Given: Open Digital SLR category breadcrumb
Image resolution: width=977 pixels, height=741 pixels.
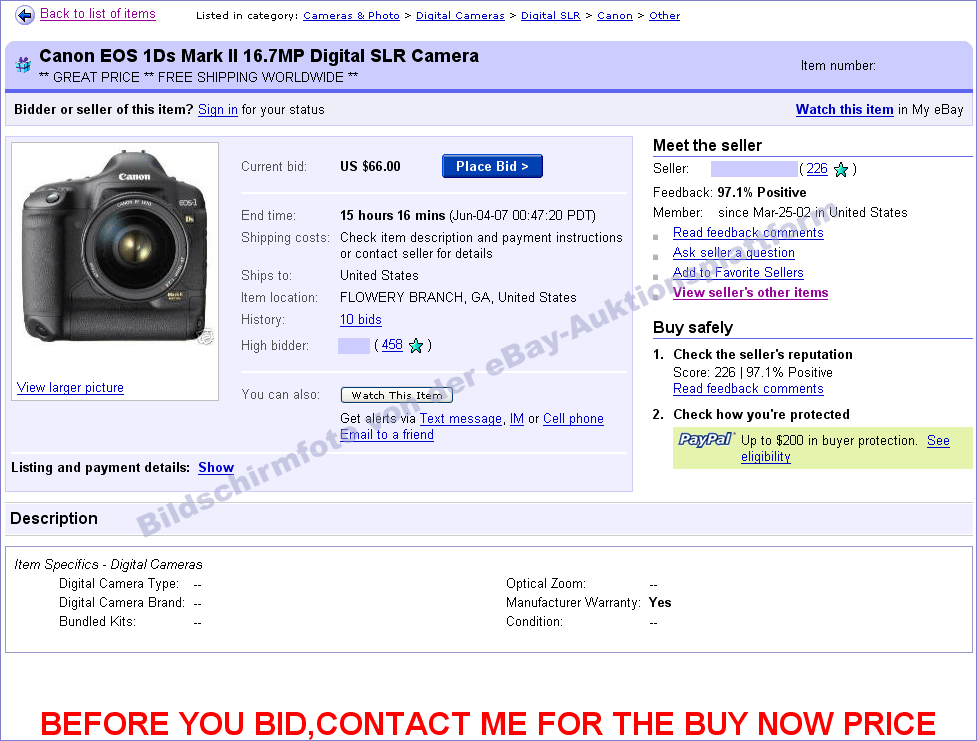Looking at the screenshot, I should coord(550,16).
